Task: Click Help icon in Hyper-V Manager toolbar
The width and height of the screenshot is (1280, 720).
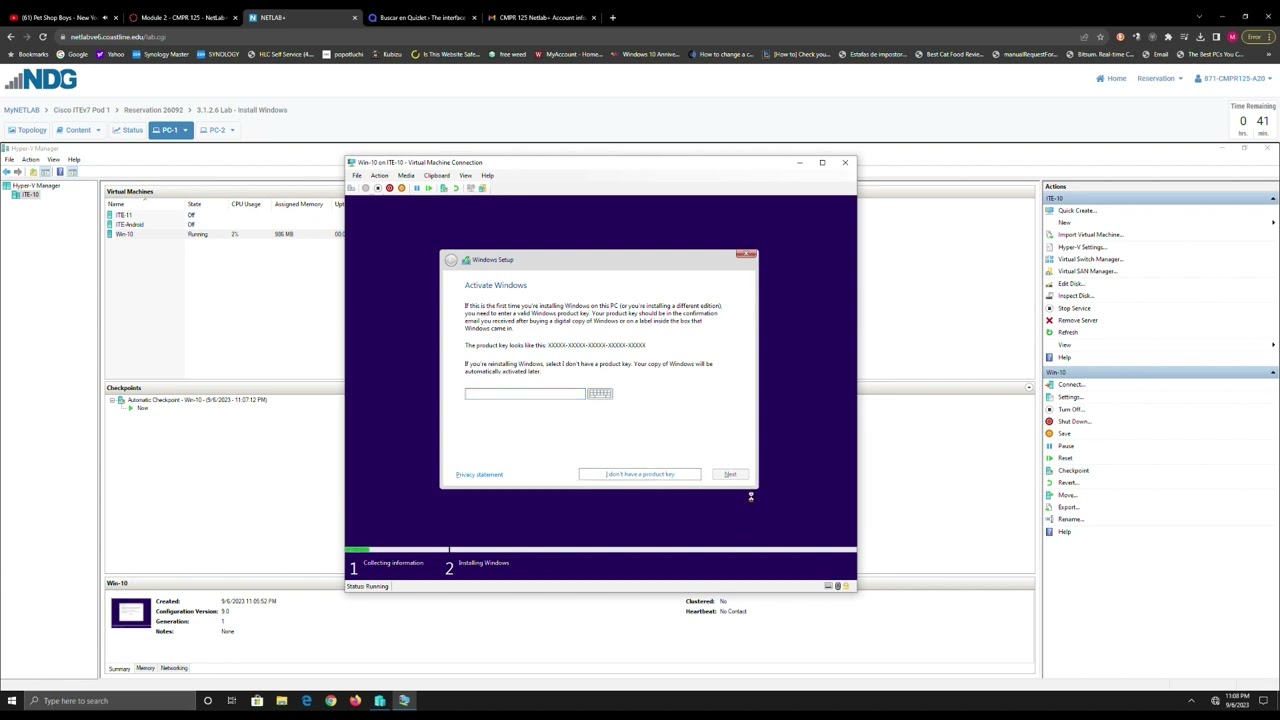Action: pos(59,172)
